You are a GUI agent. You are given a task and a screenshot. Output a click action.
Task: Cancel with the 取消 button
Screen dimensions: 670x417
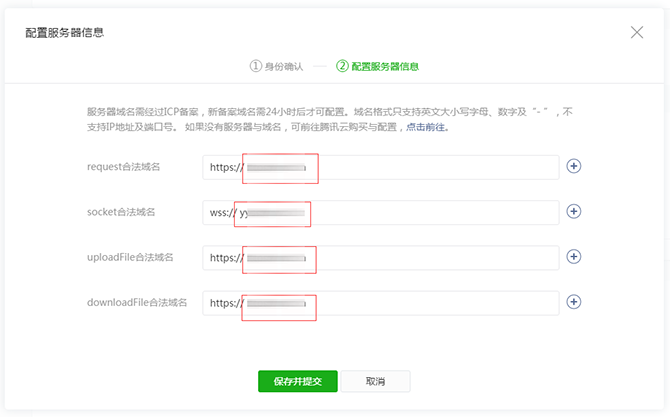(375, 381)
